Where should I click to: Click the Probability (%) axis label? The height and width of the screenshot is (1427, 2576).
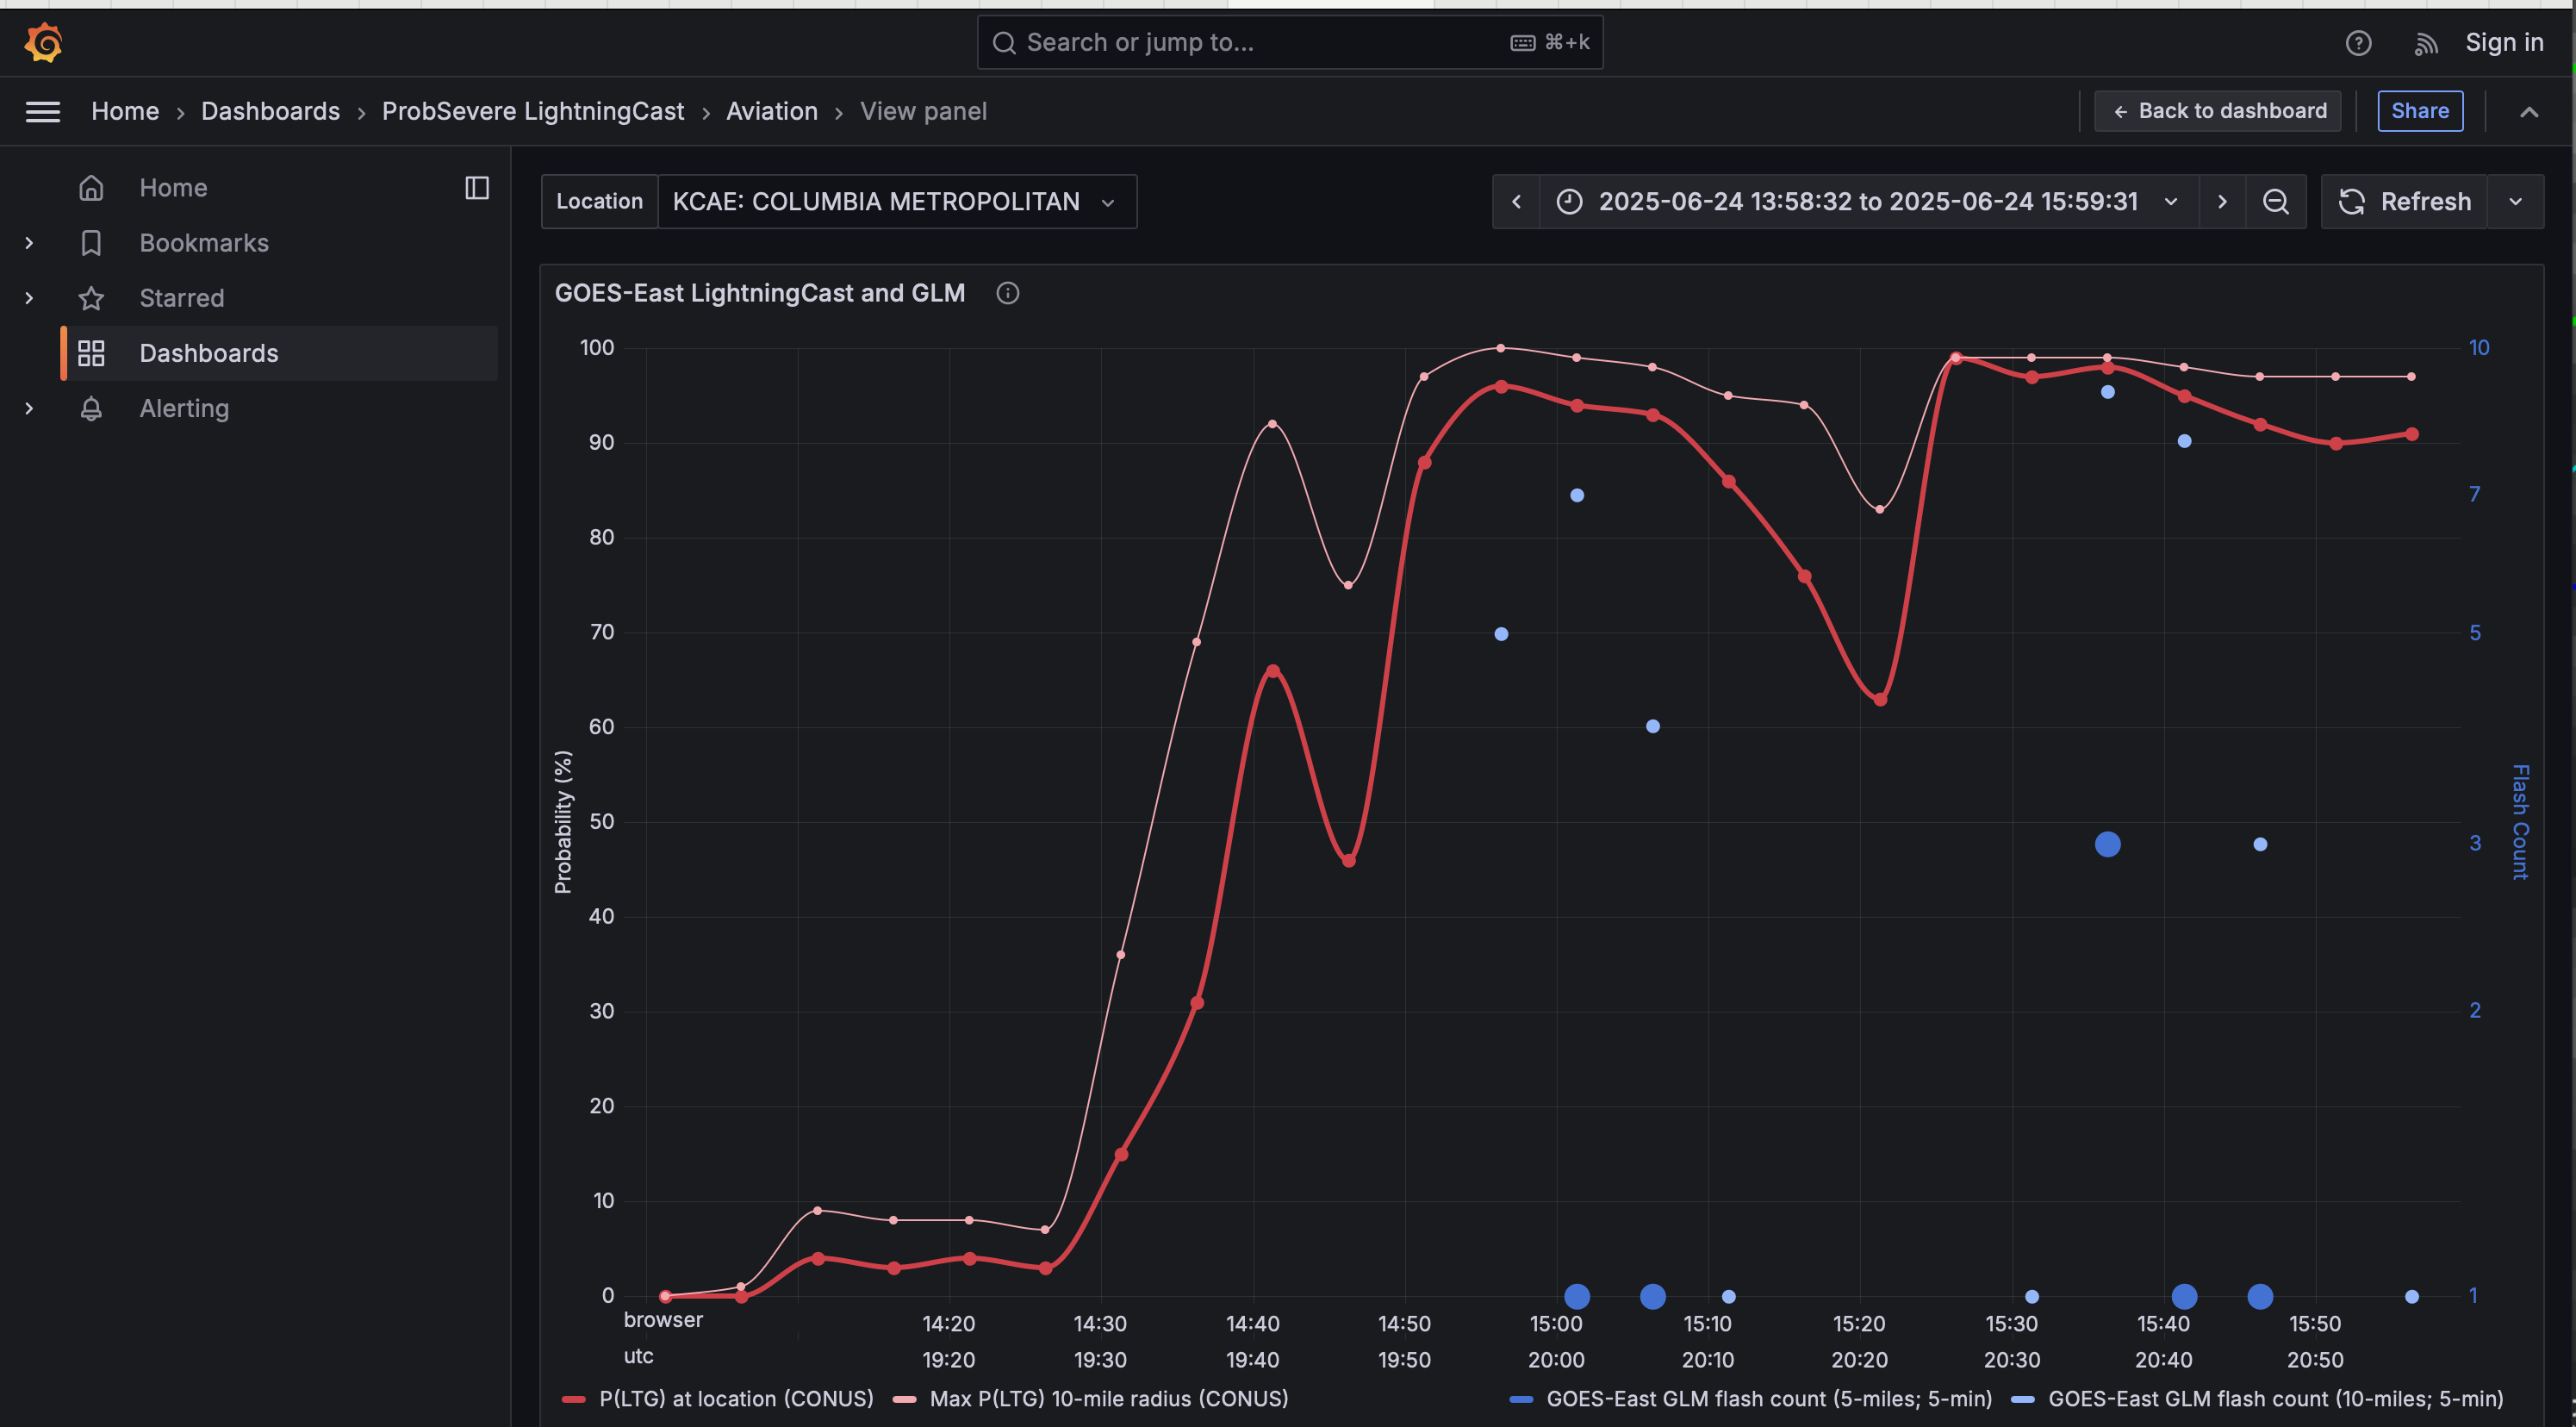pos(563,822)
